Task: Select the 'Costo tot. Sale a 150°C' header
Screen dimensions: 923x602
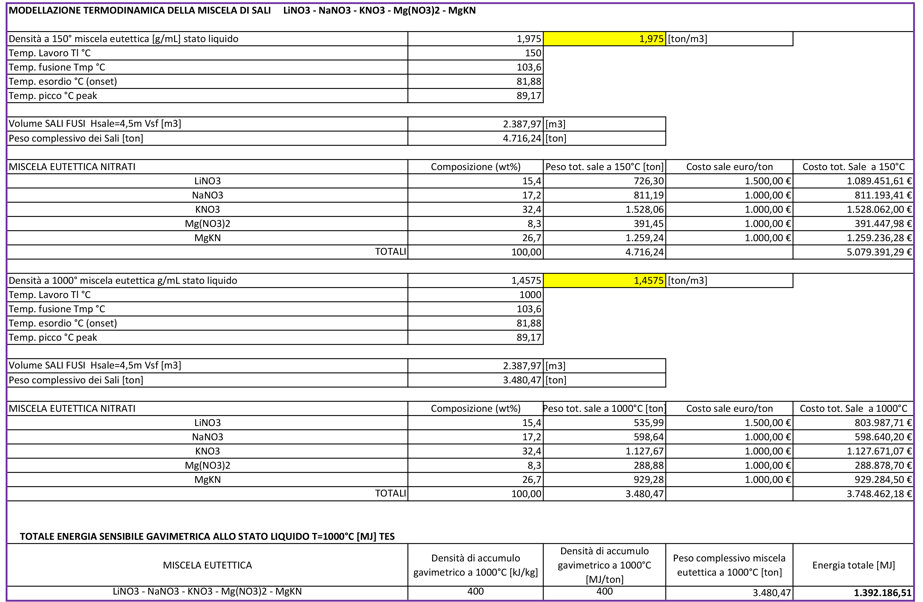Action: click(854, 167)
